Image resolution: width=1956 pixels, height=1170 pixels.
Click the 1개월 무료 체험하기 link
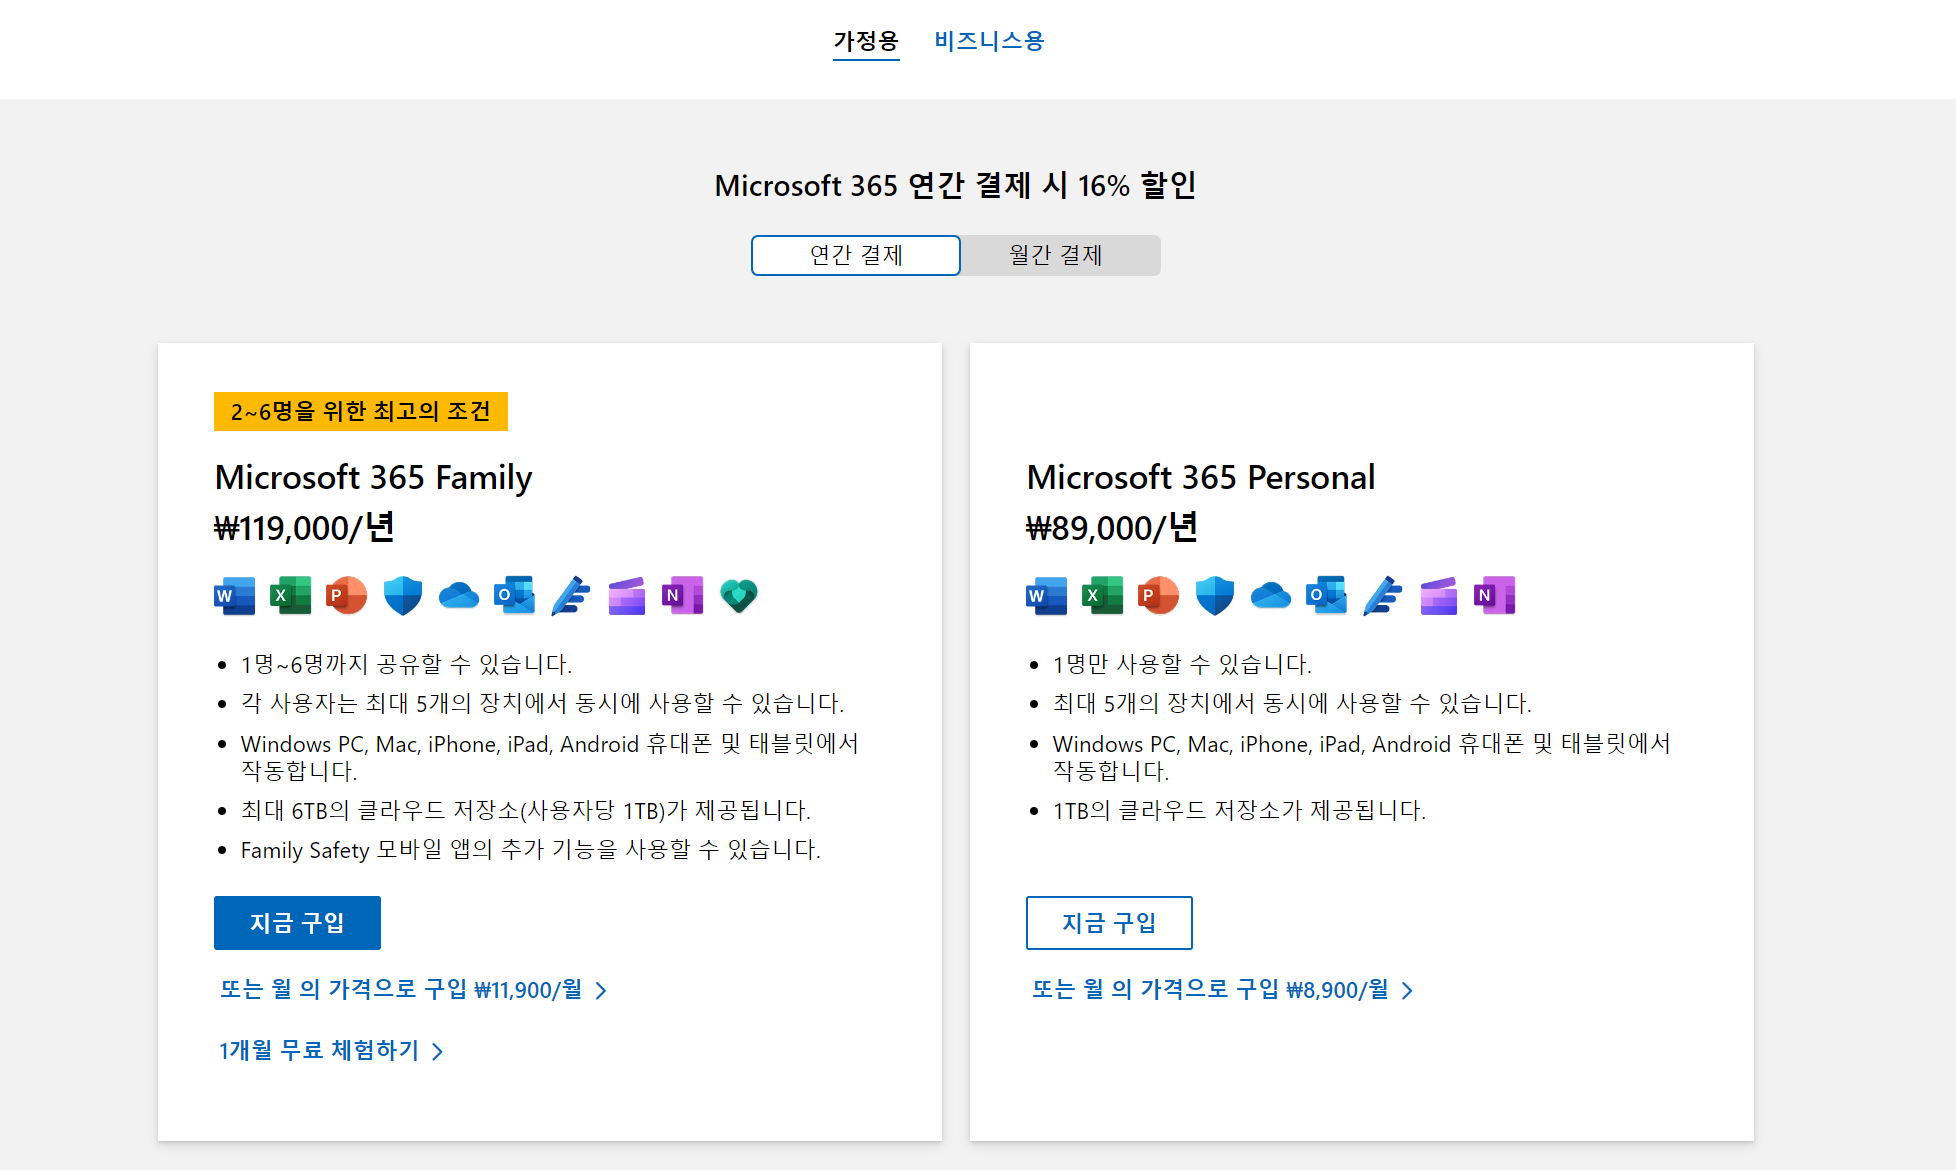point(330,1050)
